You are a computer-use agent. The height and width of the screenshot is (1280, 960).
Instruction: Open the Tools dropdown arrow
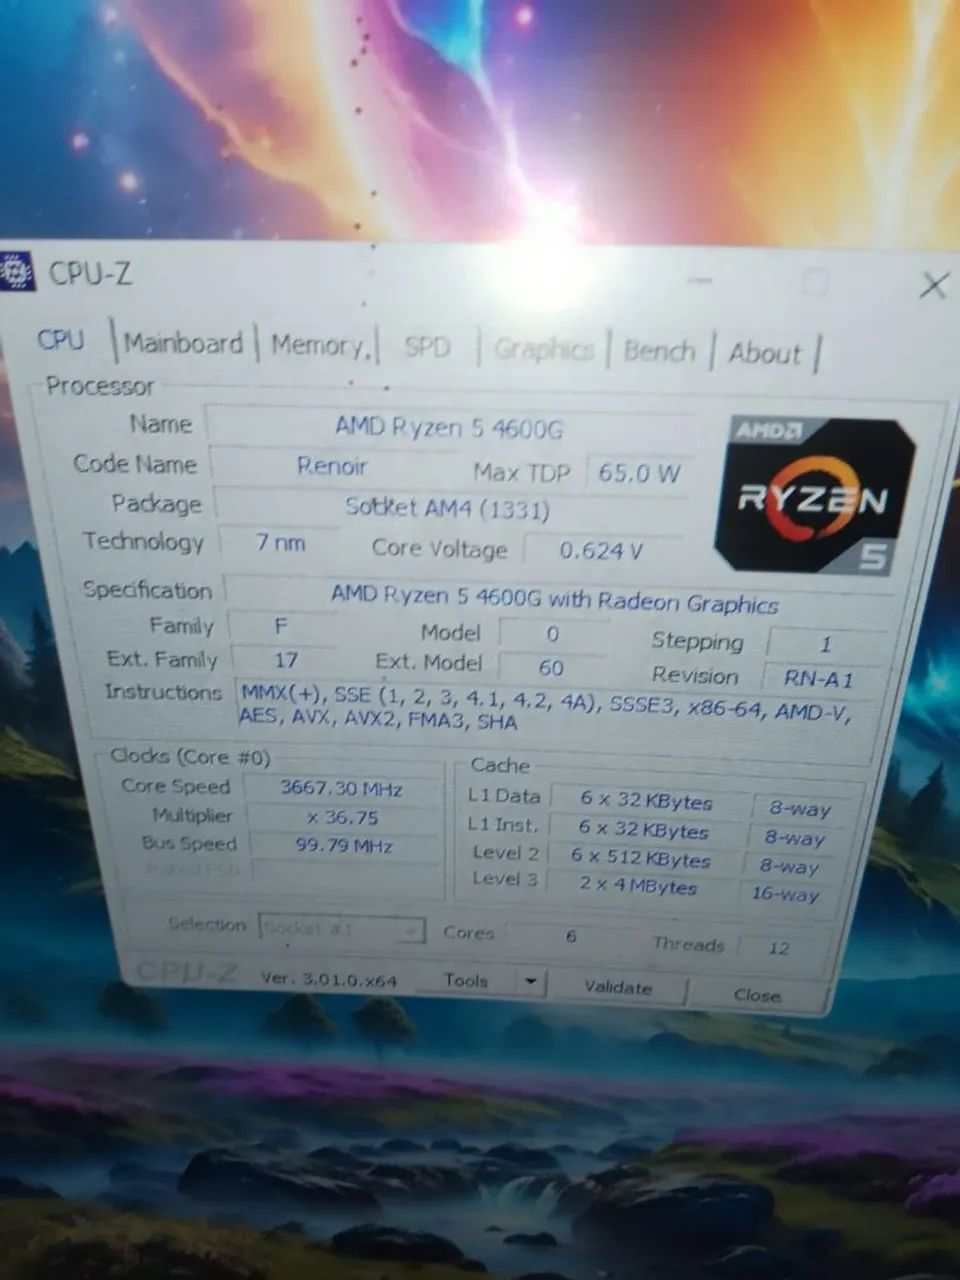[531, 982]
